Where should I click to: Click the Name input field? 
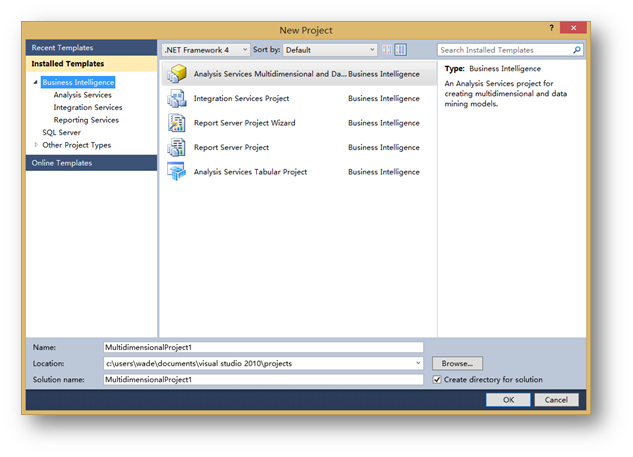tap(263, 347)
